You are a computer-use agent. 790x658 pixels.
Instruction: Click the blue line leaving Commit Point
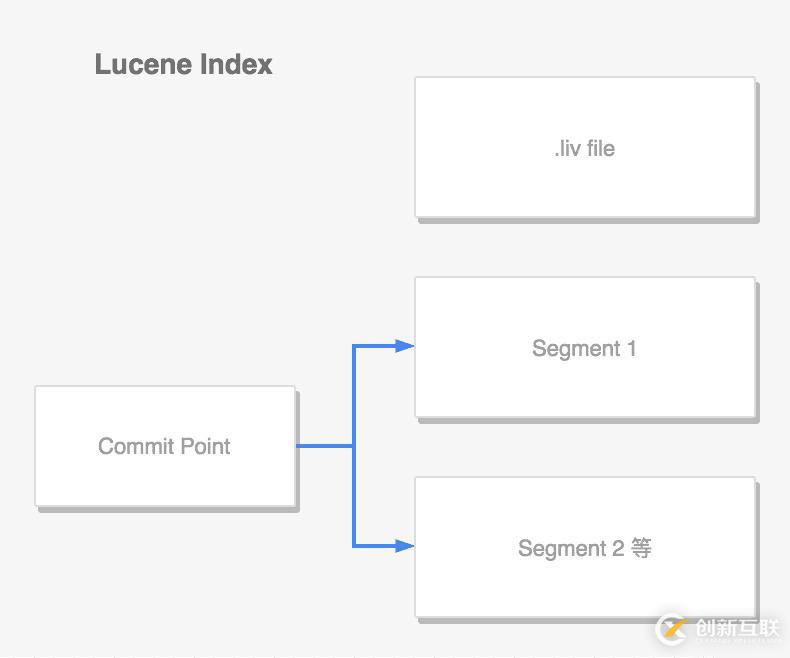coord(324,446)
